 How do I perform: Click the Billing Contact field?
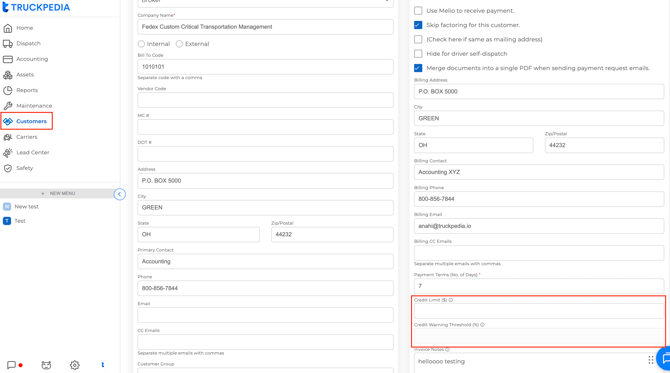[539, 172]
